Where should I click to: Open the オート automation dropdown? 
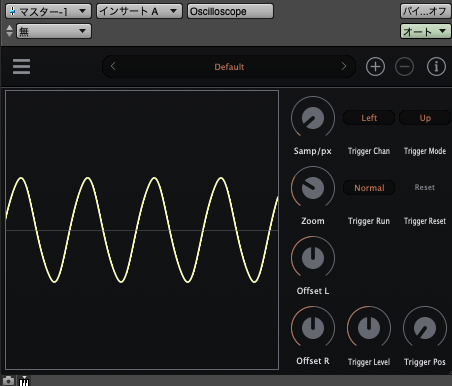point(425,31)
